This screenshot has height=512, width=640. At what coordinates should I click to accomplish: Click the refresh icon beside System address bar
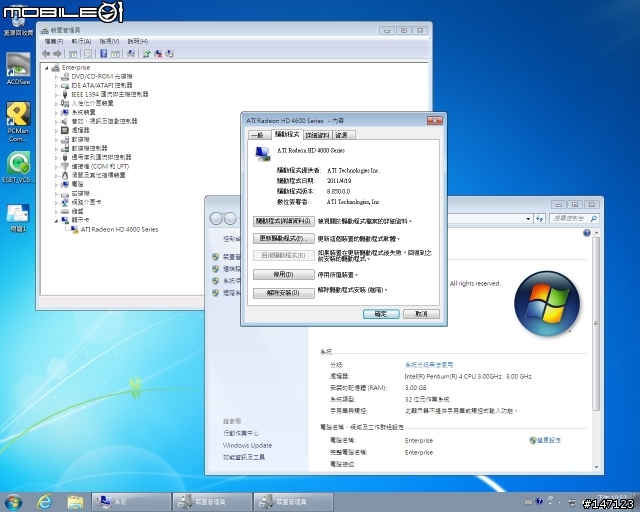pos(540,218)
